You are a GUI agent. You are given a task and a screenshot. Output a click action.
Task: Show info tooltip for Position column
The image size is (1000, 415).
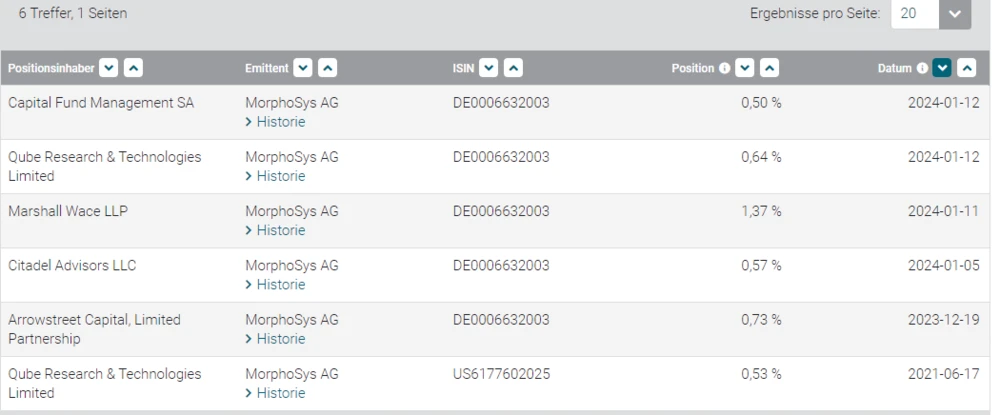point(724,68)
